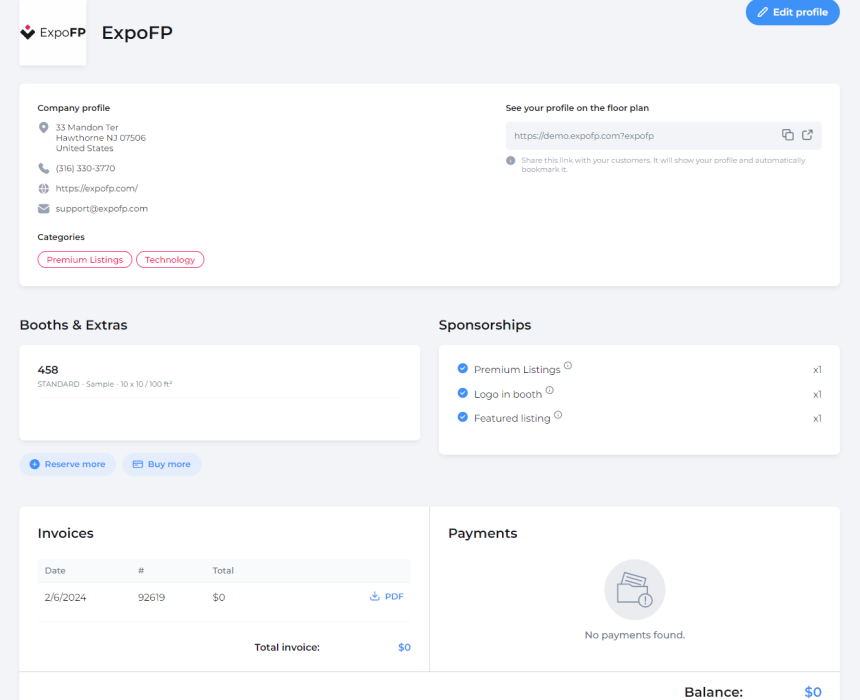Click the Buy more button
Viewport: 860px width, 700px height.
click(162, 464)
